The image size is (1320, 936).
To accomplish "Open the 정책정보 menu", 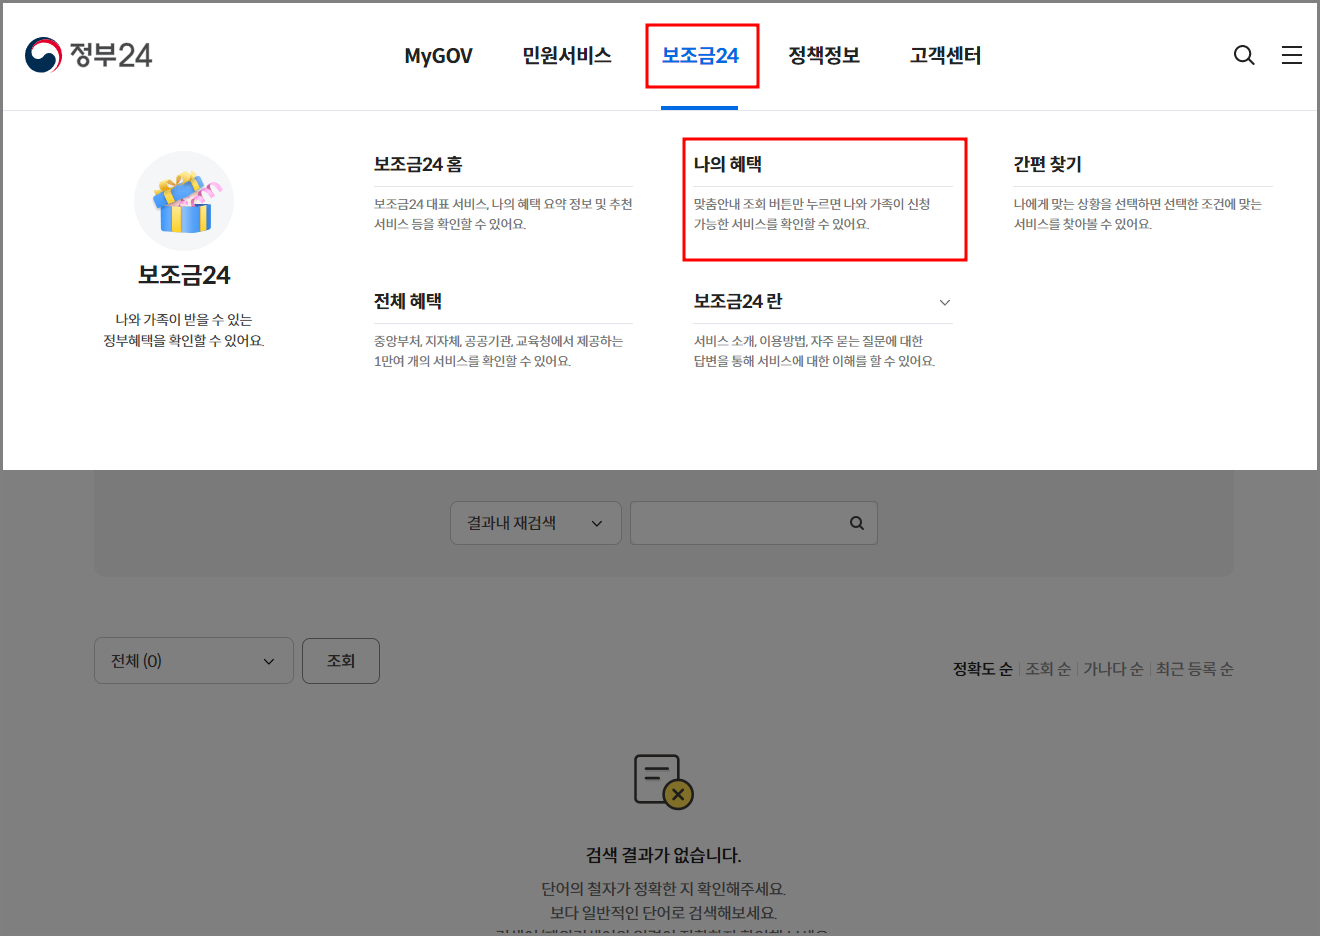I will (x=824, y=56).
